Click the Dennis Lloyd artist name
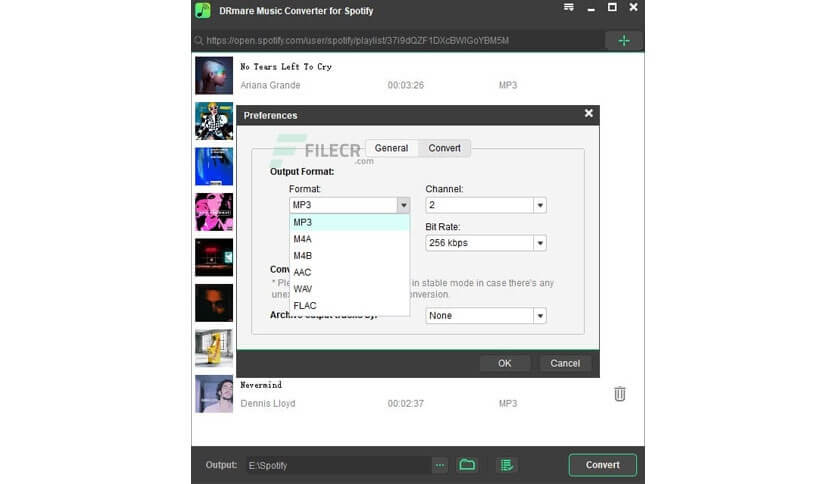The height and width of the screenshot is (484, 836). 268,404
